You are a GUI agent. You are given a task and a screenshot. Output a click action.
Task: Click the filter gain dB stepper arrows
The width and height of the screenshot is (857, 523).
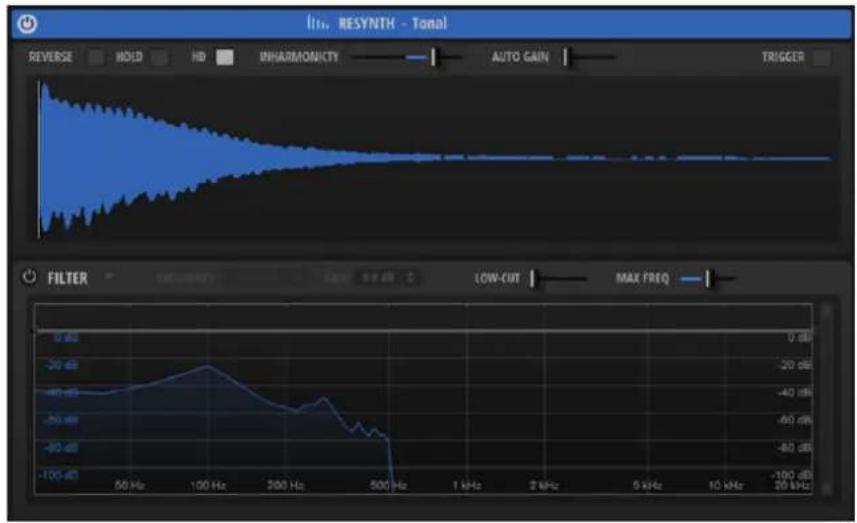point(410,278)
